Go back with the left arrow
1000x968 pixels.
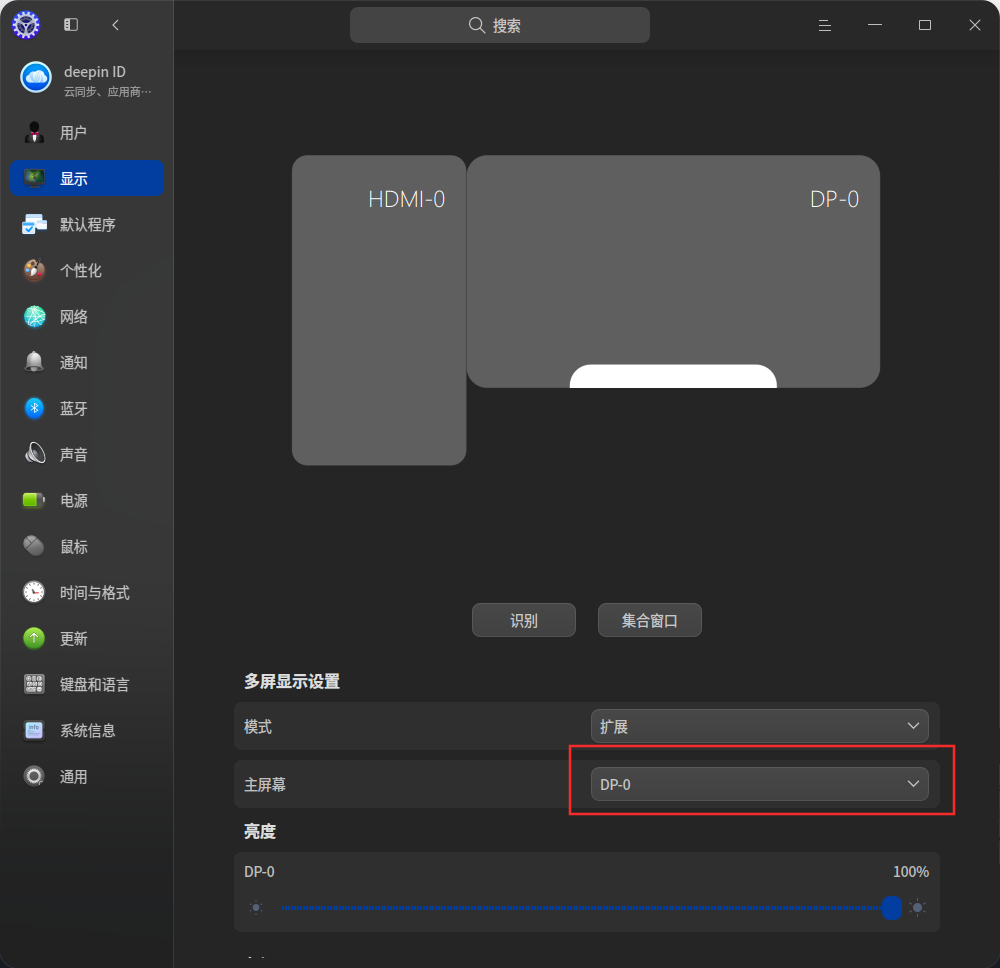tap(115, 25)
